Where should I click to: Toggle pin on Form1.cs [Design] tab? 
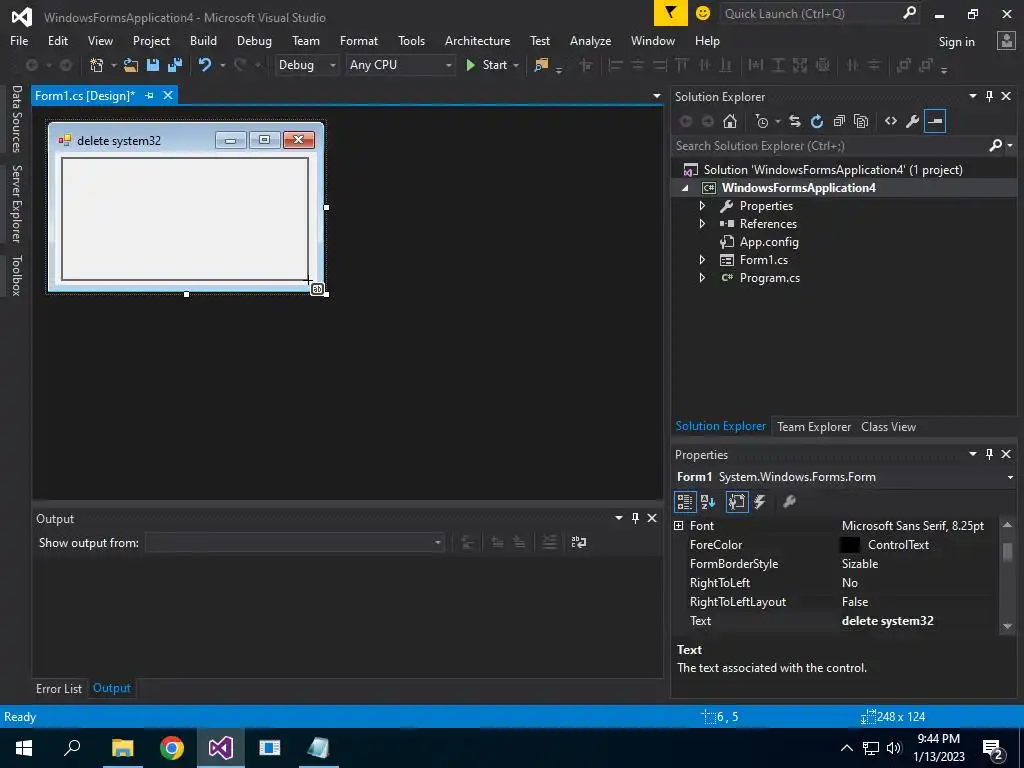pyautogui.click(x=150, y=95)
